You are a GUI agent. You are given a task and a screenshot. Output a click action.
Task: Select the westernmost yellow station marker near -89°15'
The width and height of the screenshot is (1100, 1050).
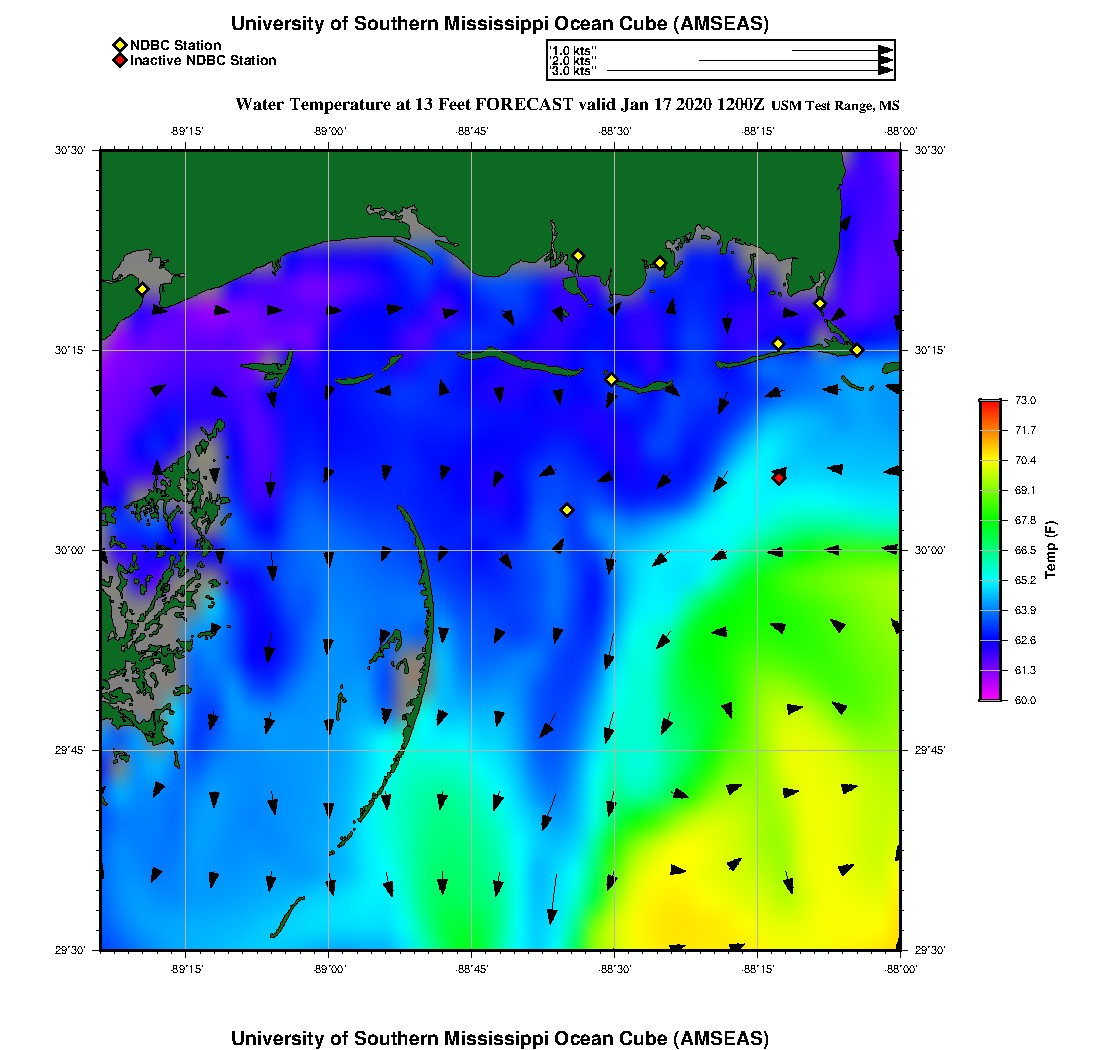142,289
